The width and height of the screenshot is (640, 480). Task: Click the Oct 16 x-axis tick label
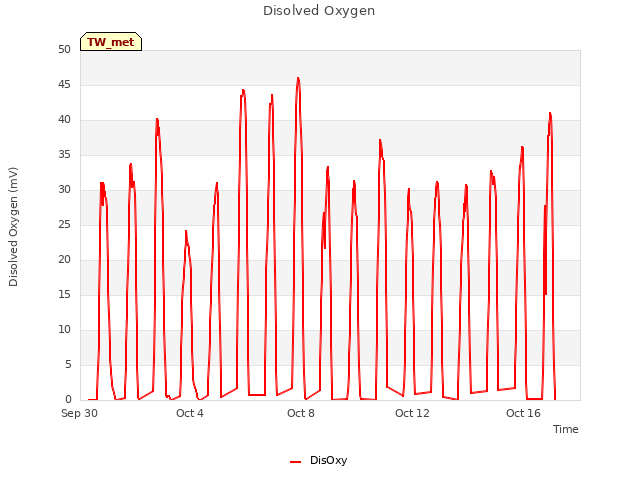[523, 413]
